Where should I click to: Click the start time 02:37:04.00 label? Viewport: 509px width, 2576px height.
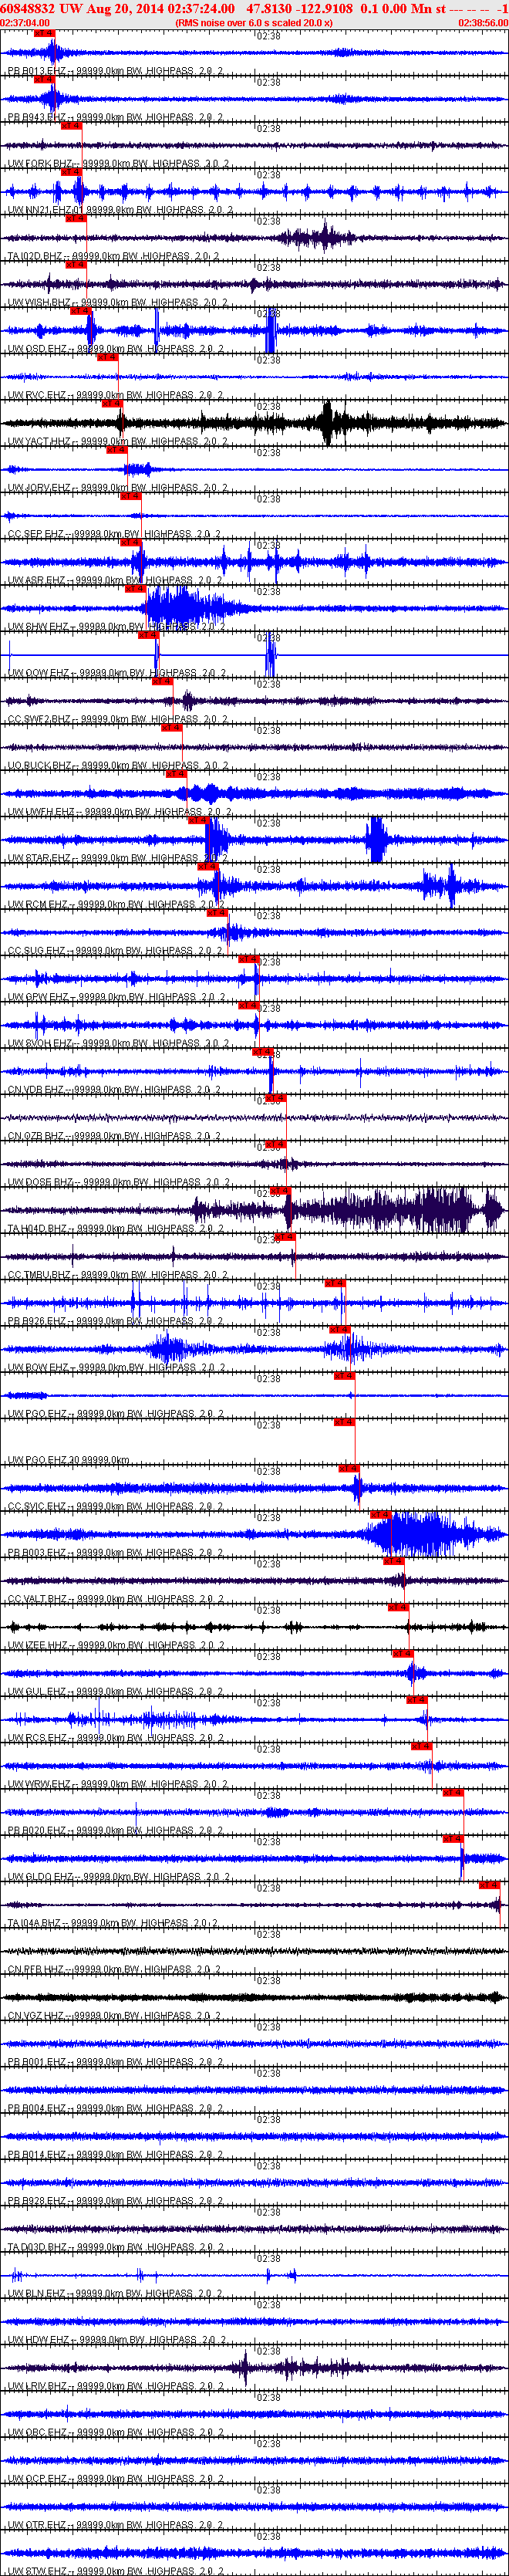(25, 22)
